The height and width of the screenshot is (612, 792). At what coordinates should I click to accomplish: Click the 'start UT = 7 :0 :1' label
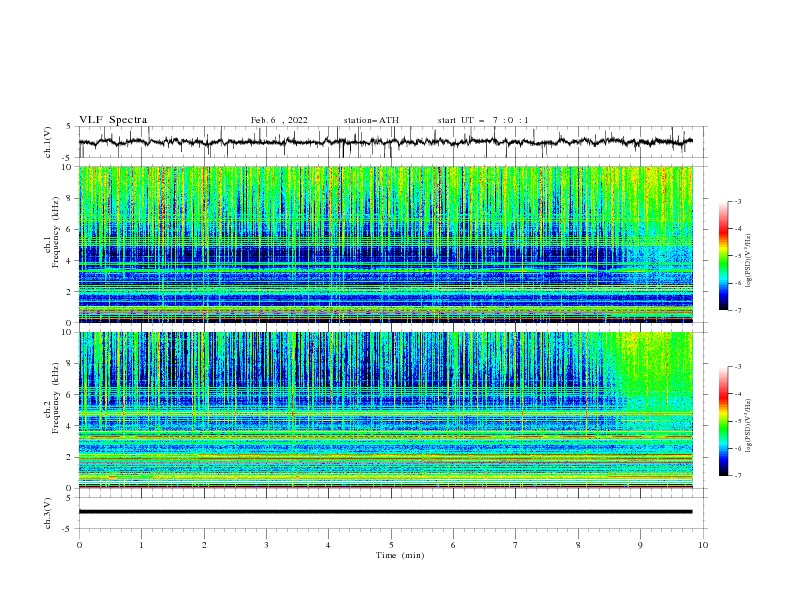pos(483,120)
